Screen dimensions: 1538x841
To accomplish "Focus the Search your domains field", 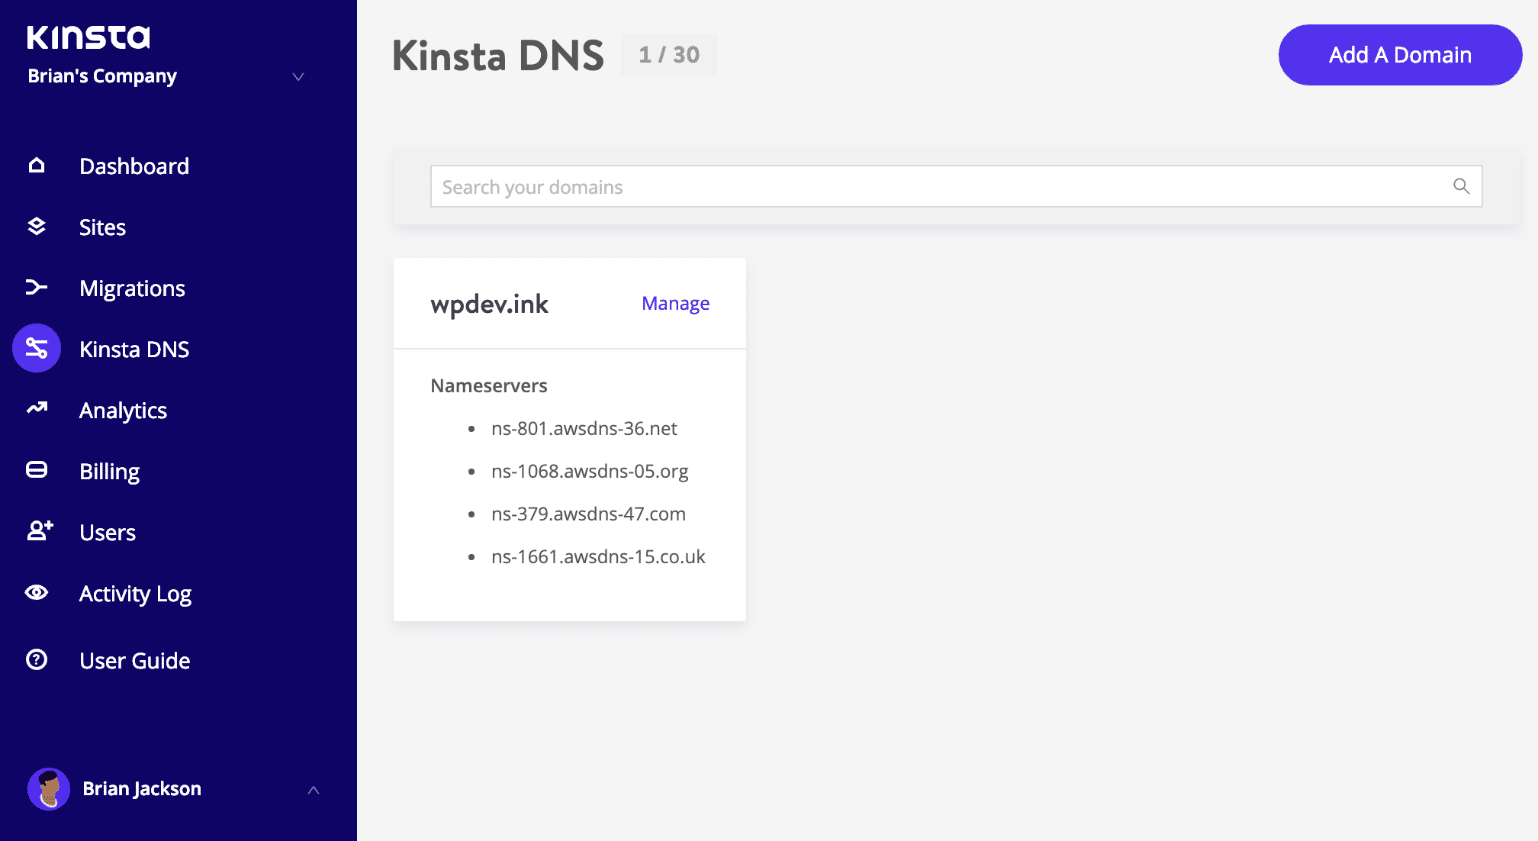I will tap(956, 187).
